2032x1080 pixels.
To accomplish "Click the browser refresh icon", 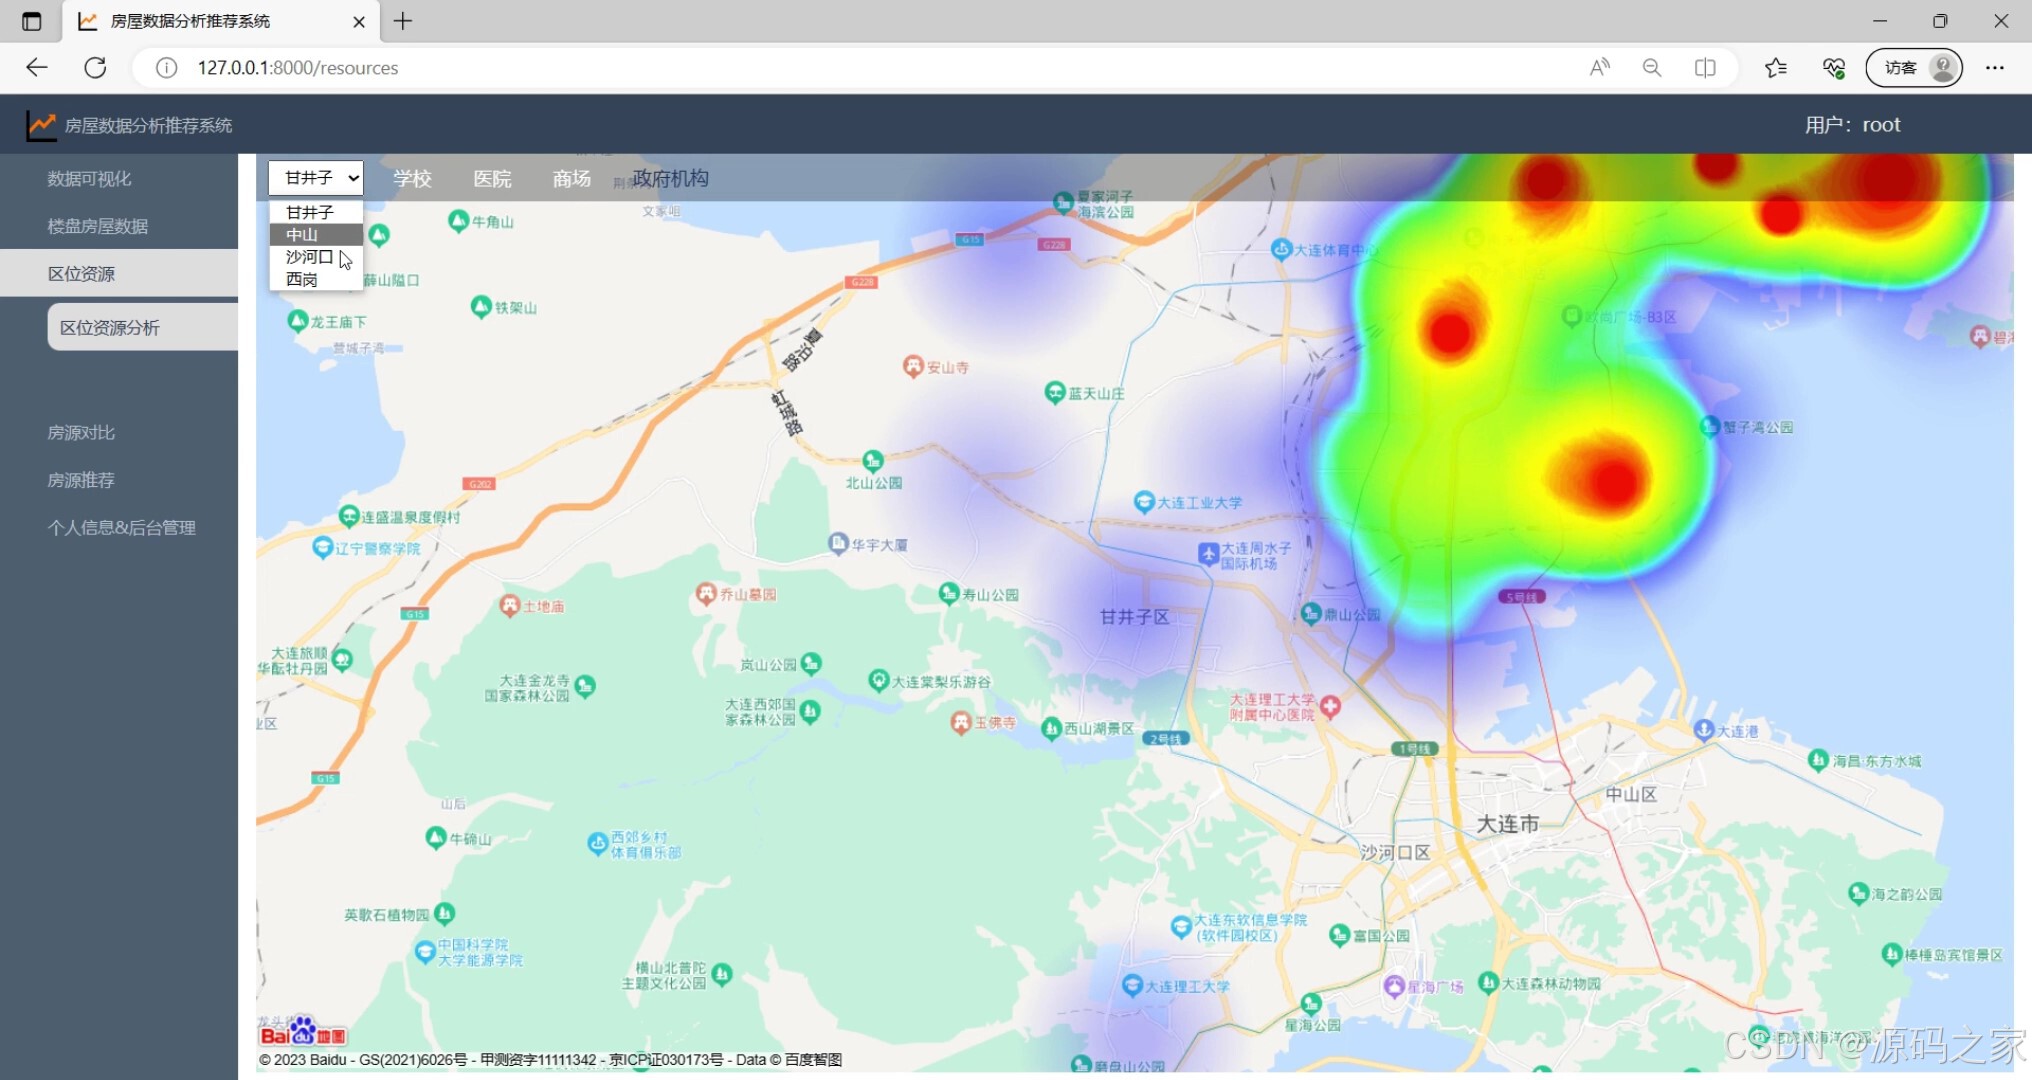I will click(96, 67).
